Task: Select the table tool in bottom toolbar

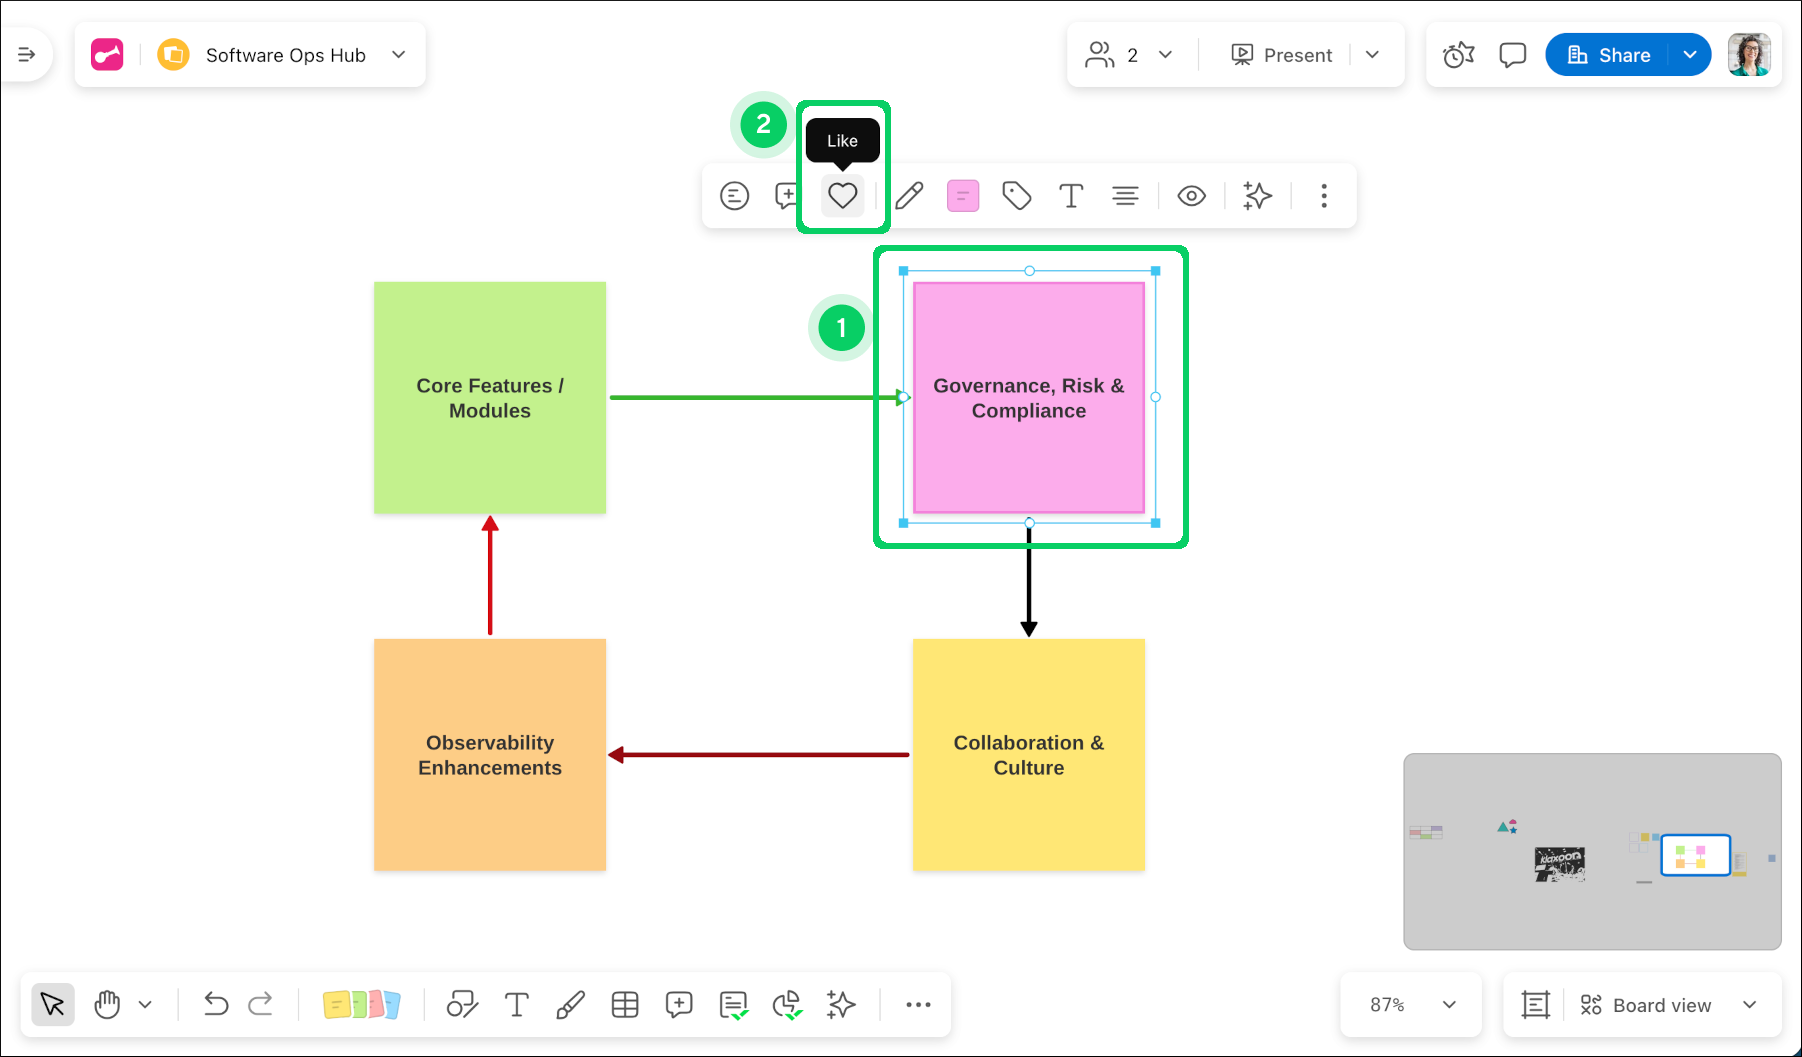Action: [625, 1005]
